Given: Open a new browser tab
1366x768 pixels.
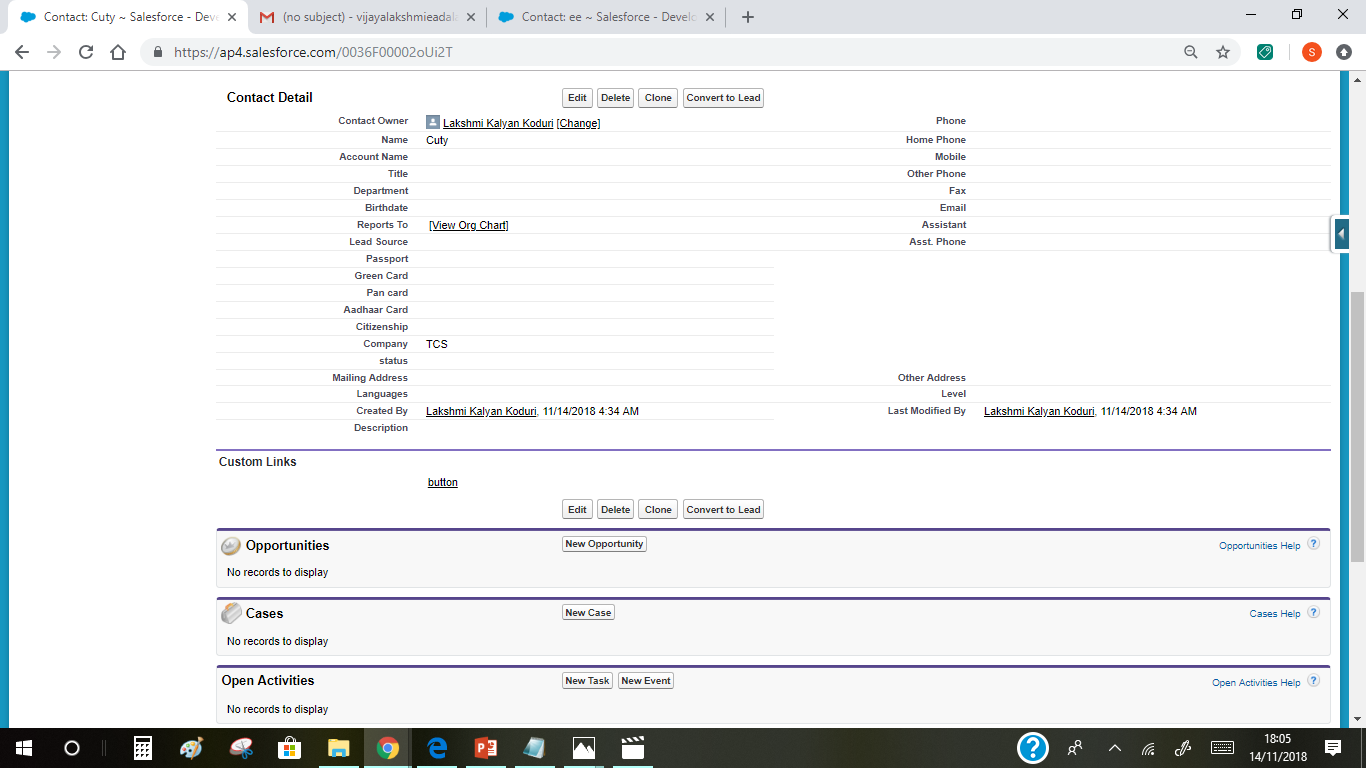Looking at the screenshot, I should click(748, 17).
